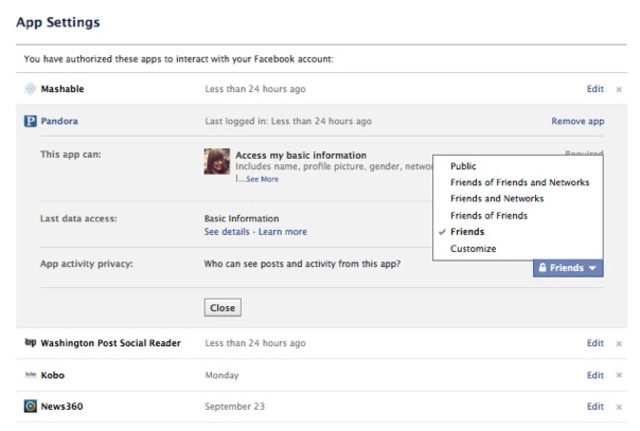Screen dimensions: 640x431
Task: Choose Friends of Friends and Networks
Action: click(520, 182)
